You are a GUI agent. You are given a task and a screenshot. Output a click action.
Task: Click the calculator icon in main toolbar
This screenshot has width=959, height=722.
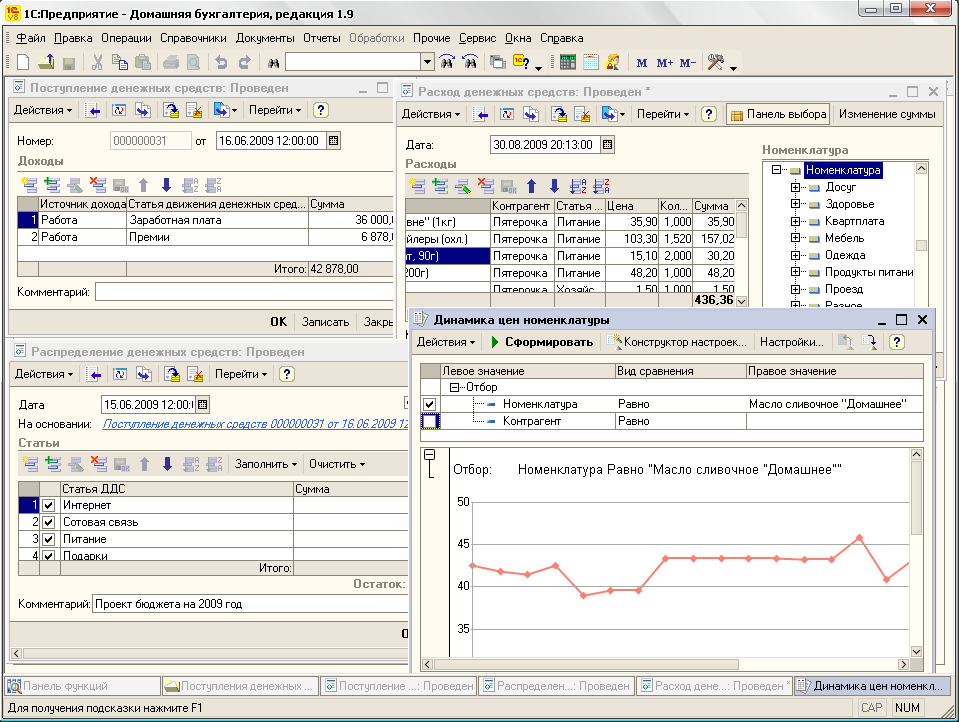coord(567,62)
